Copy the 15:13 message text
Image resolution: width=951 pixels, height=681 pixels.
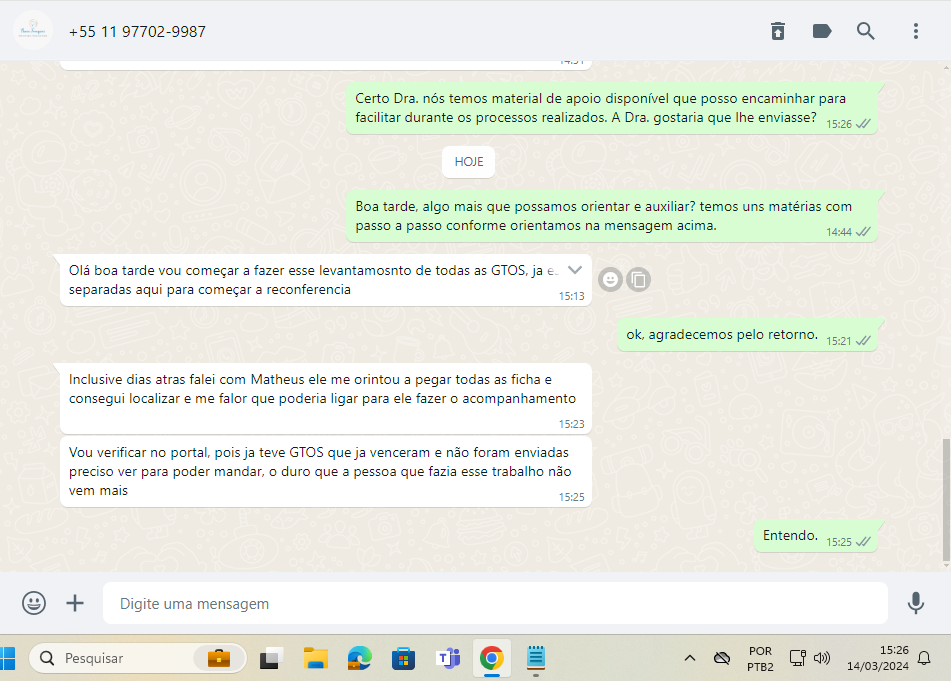coord(639,280)
